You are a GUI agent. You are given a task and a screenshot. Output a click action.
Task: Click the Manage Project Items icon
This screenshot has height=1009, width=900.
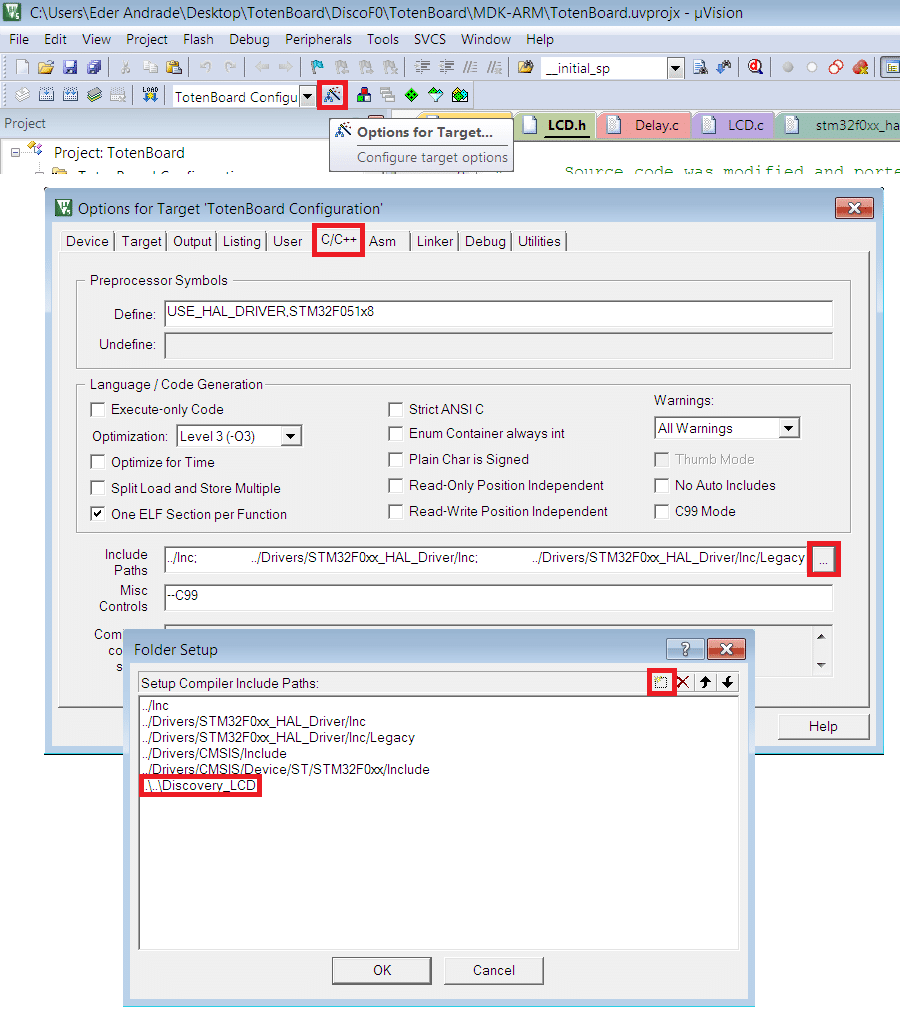point(364,96)
